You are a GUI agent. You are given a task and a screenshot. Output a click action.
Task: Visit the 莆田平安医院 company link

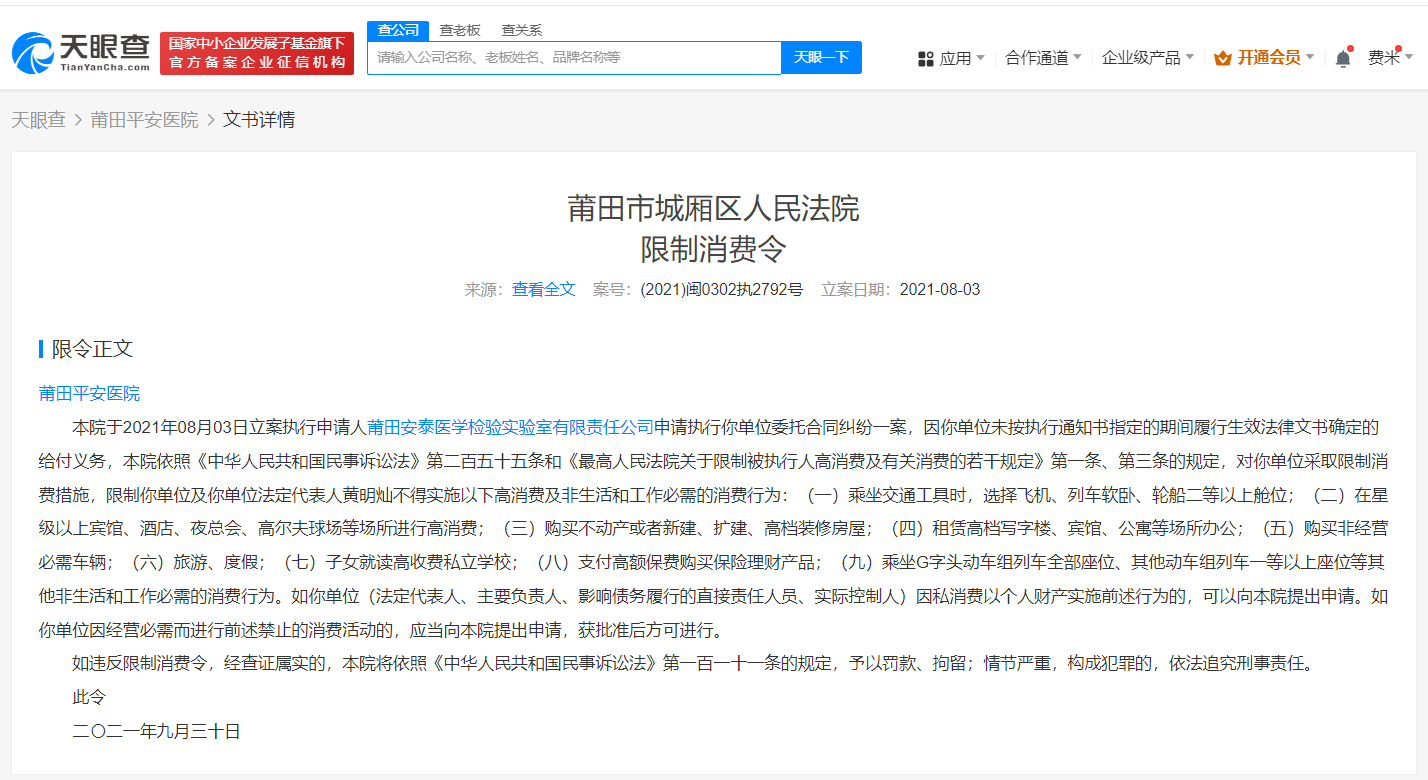pyautogui.click(x=88, y=393)
